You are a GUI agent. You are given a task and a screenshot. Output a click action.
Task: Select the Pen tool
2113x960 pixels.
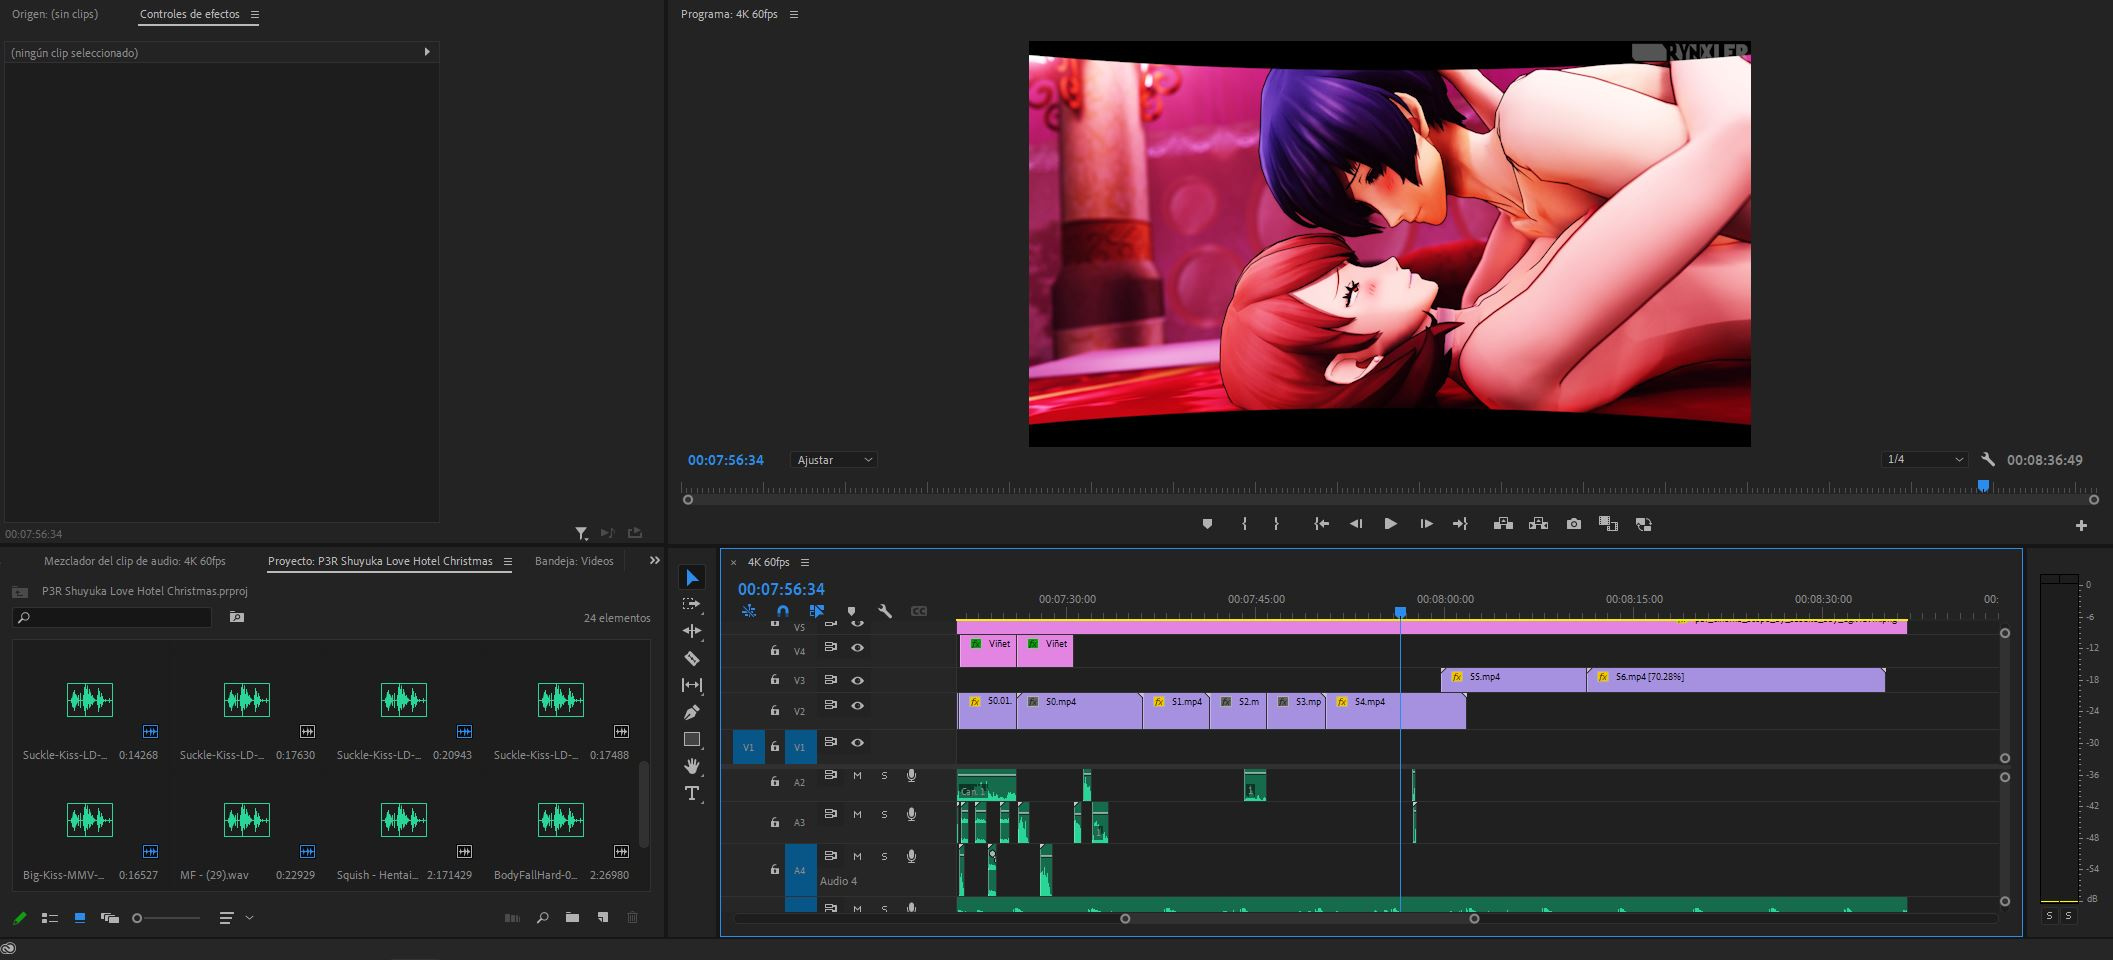coord(692,712)
